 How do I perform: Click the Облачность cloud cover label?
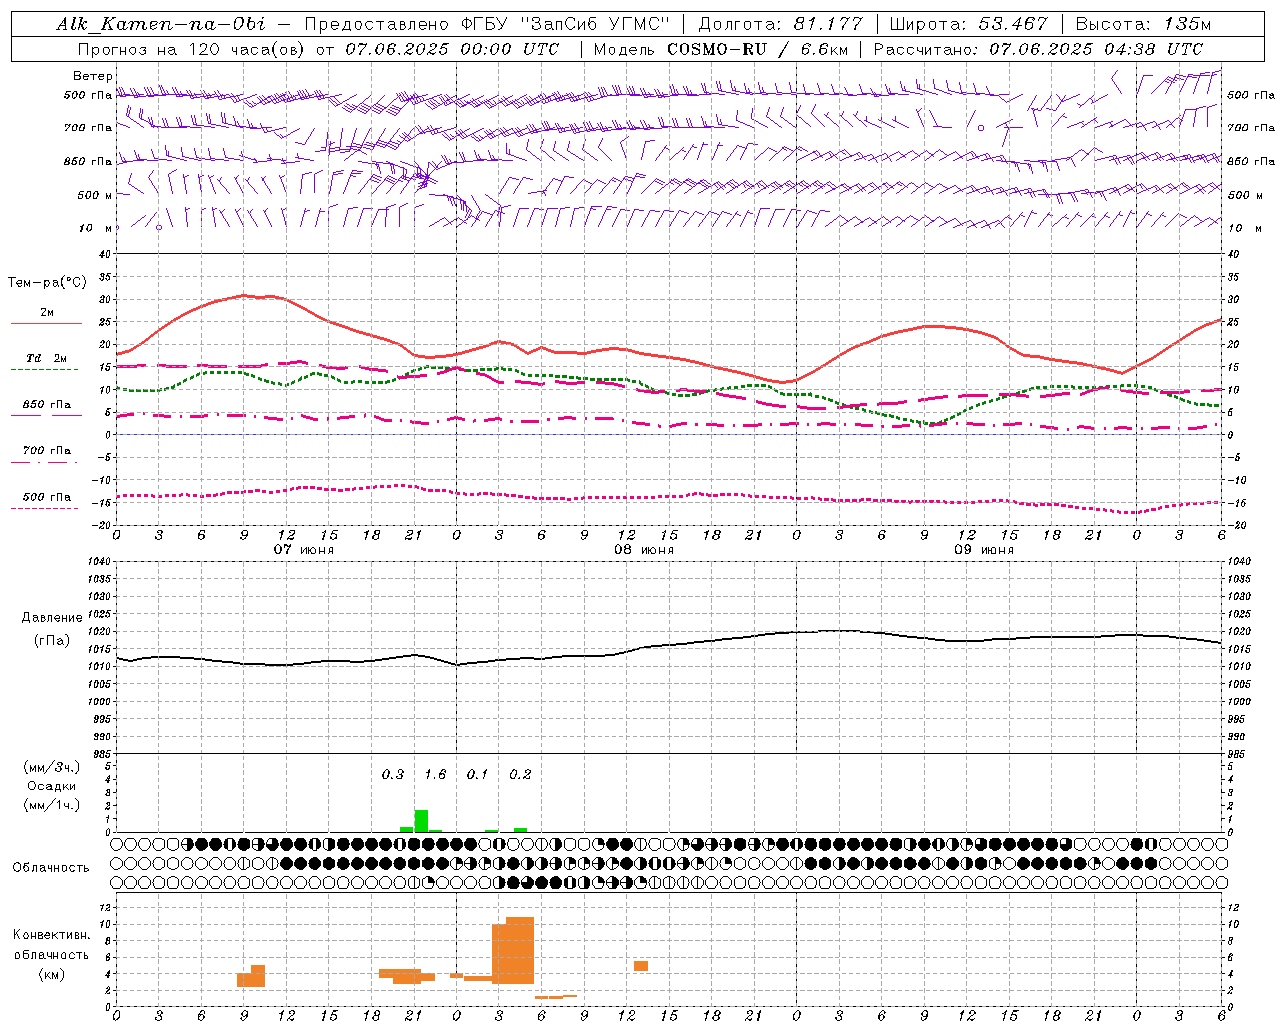(x=51, y=868)
